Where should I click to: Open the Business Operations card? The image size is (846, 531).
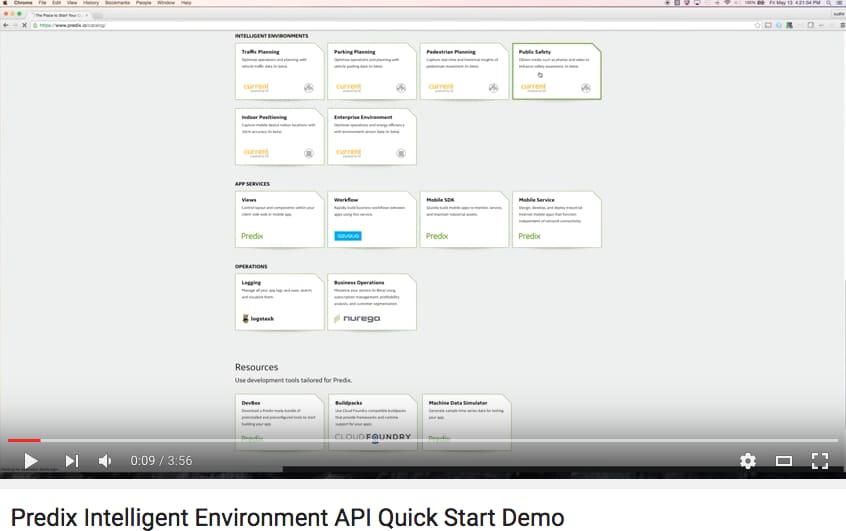[x=372, y=302]
